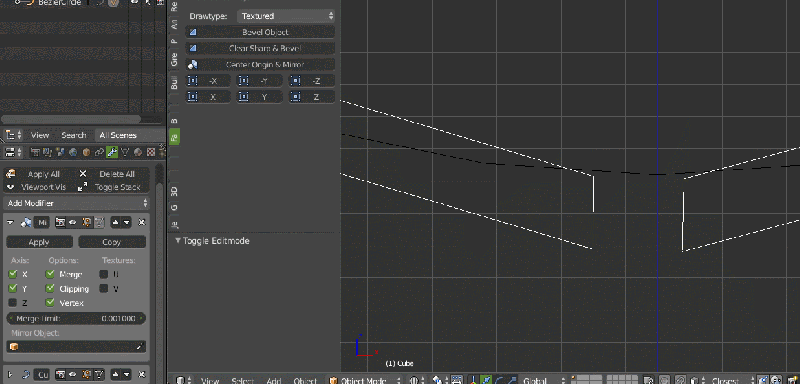Open the Constraints properties tab (chain icon)
The height and width of the screenshot is (384, 800).
click(99, 152)
